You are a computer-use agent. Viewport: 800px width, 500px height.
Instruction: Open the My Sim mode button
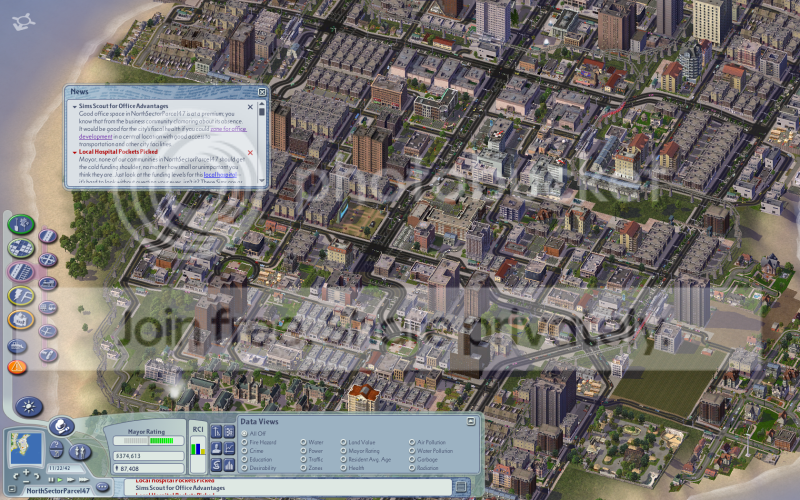click(x=80, y=452)
